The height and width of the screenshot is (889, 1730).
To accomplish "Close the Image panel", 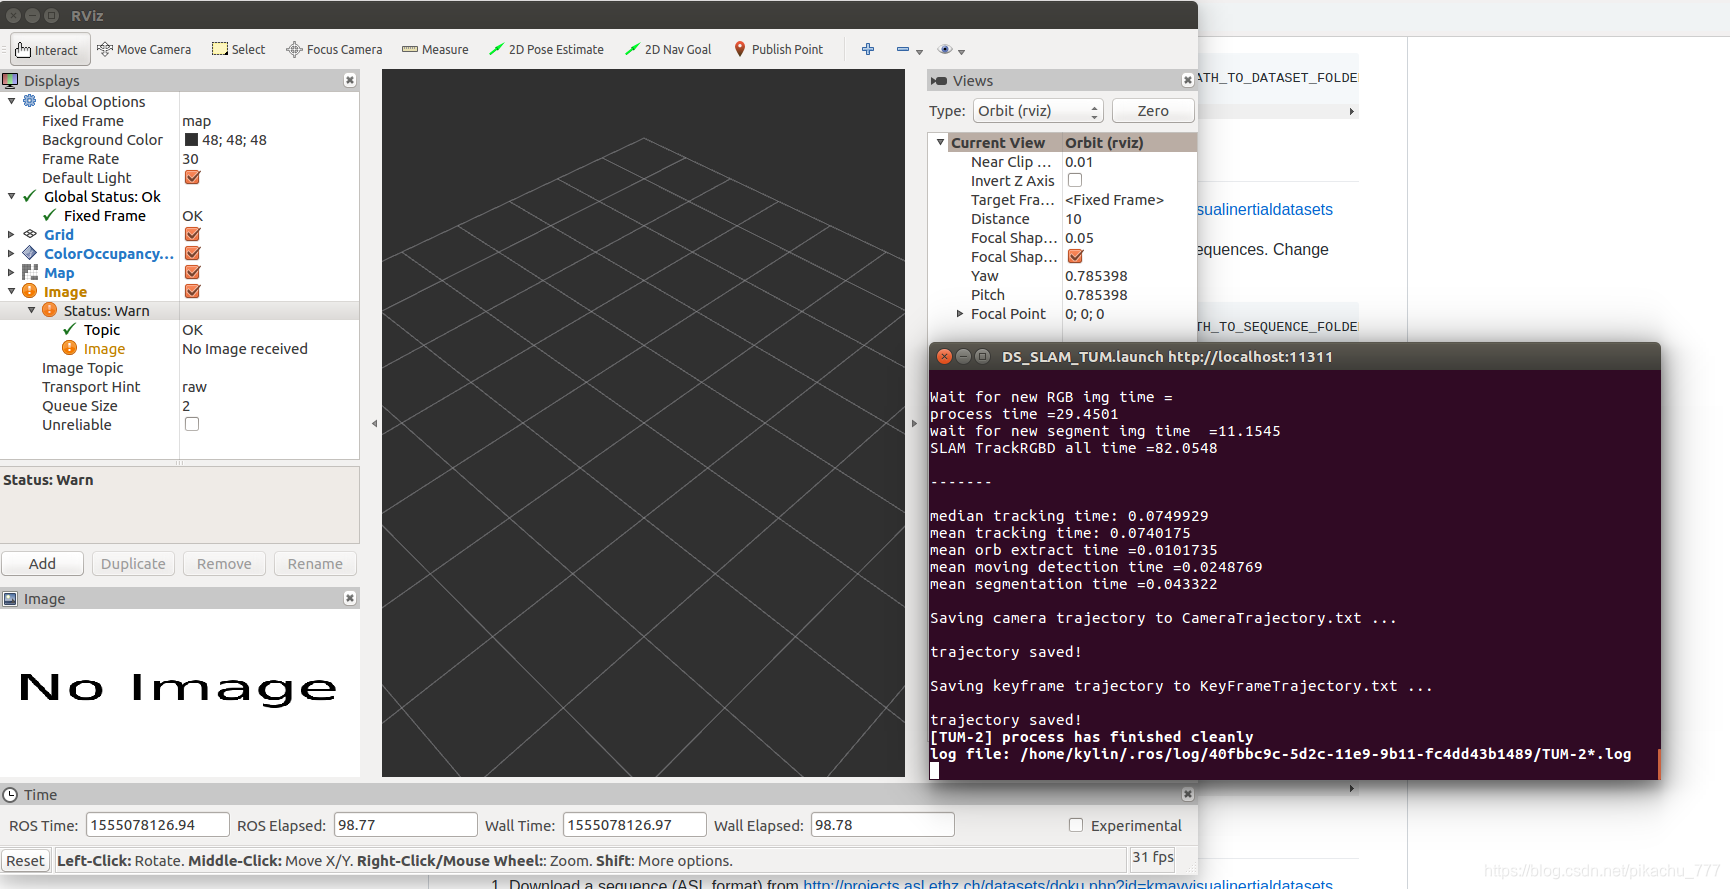I will pos(350,598).
